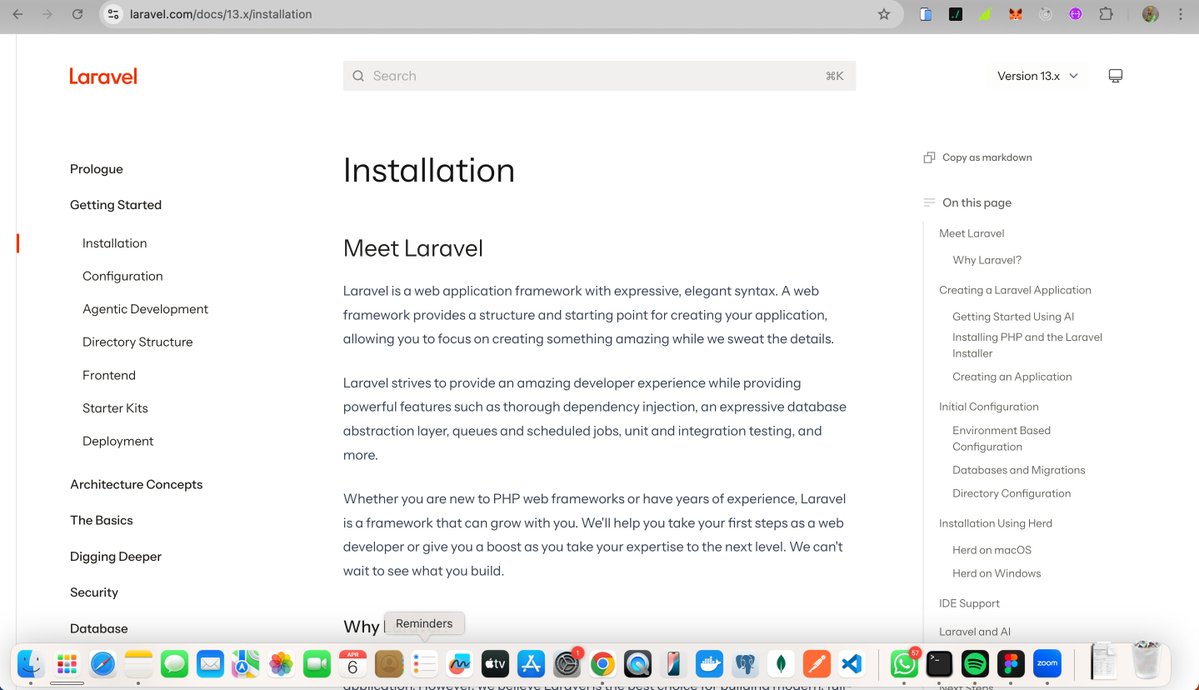Open the Chrome three-dot menu
The image size is (1199, 690).
[1181, 14]
